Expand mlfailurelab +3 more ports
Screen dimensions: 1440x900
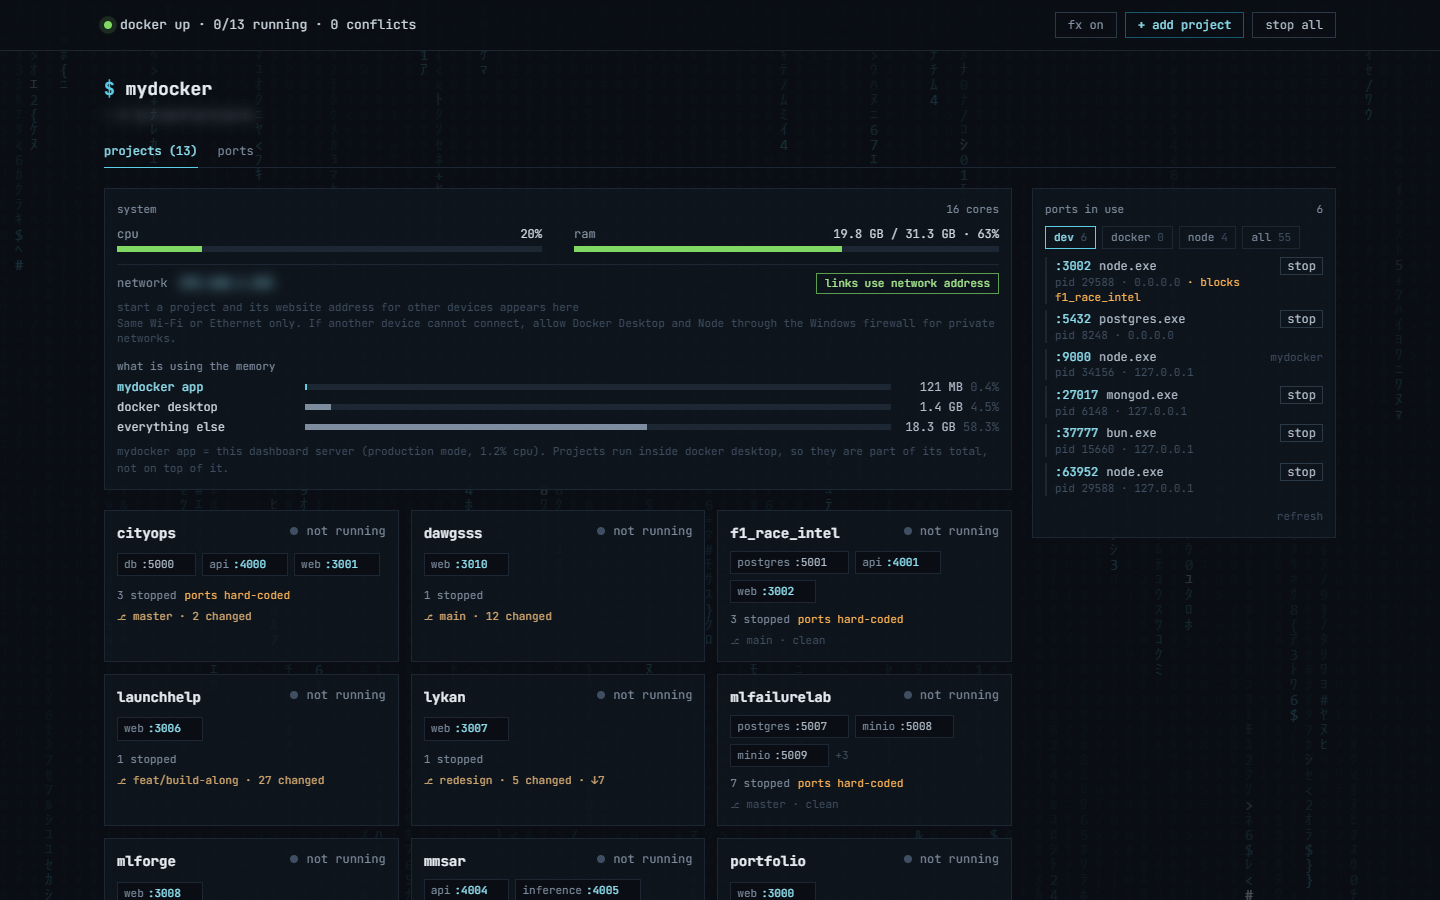coord(842,756)
